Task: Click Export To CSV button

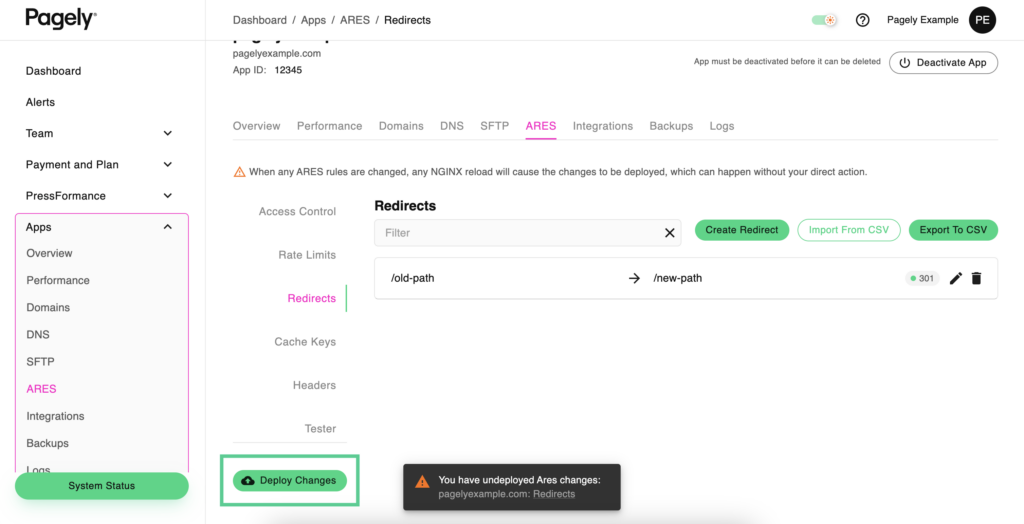Action: [x=953, y=230]
